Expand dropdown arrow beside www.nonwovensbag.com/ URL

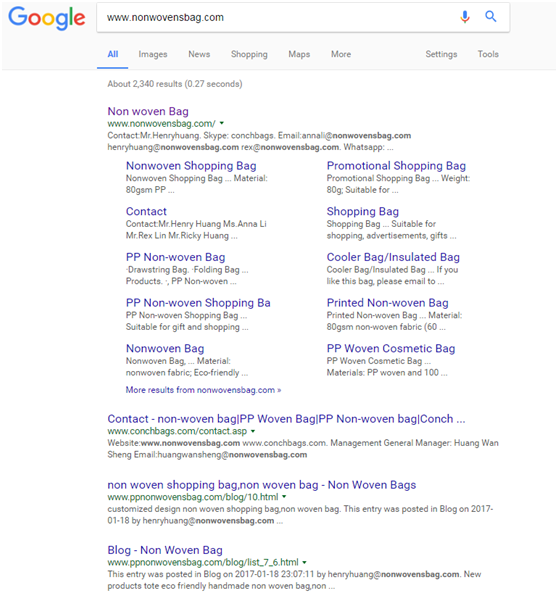point(222,123)
